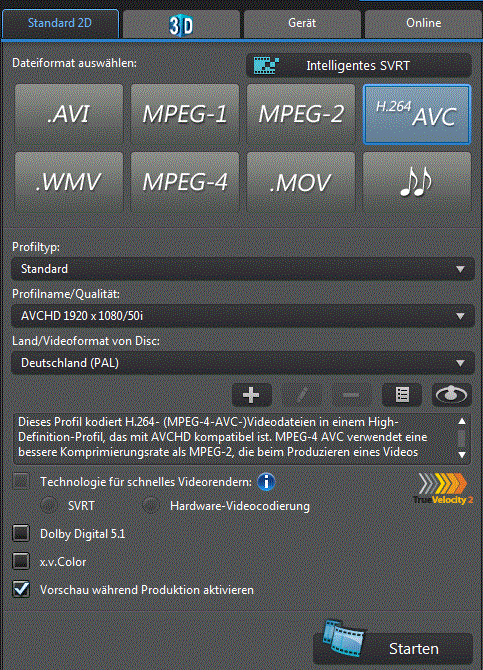Add a new profile with plus icon
The height and width of the screenshot is (670, 483).
[252, 395]
